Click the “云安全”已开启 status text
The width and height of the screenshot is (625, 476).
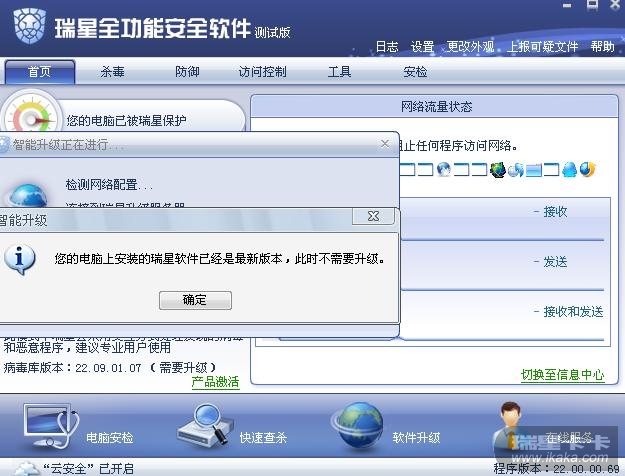88,468
